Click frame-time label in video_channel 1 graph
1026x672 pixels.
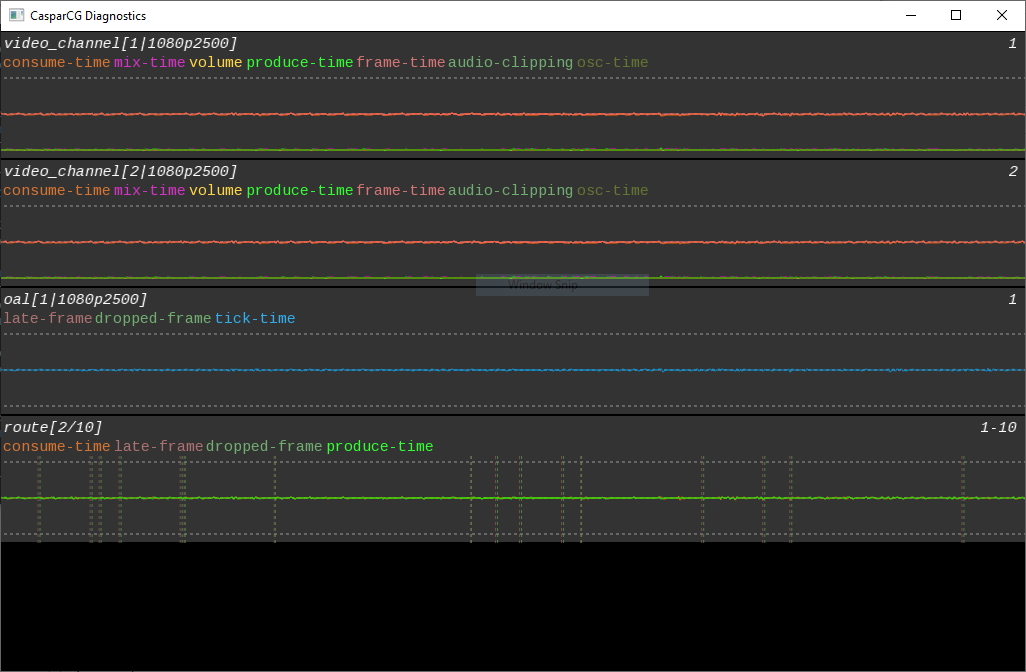pos(401,62)
